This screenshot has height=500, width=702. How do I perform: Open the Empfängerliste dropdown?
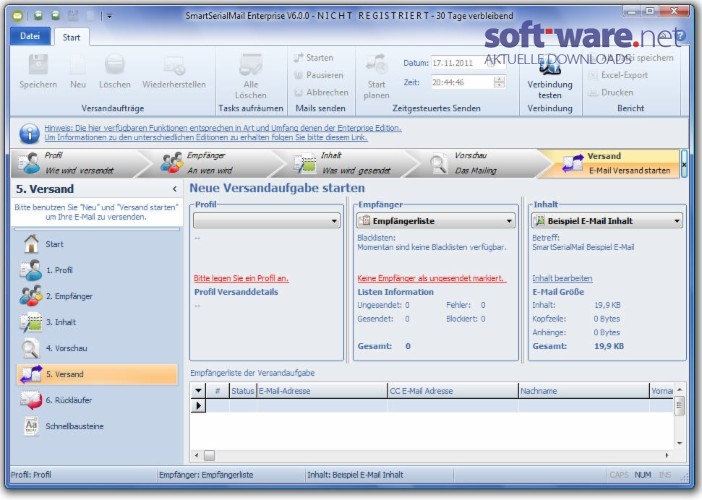(436, 221)
